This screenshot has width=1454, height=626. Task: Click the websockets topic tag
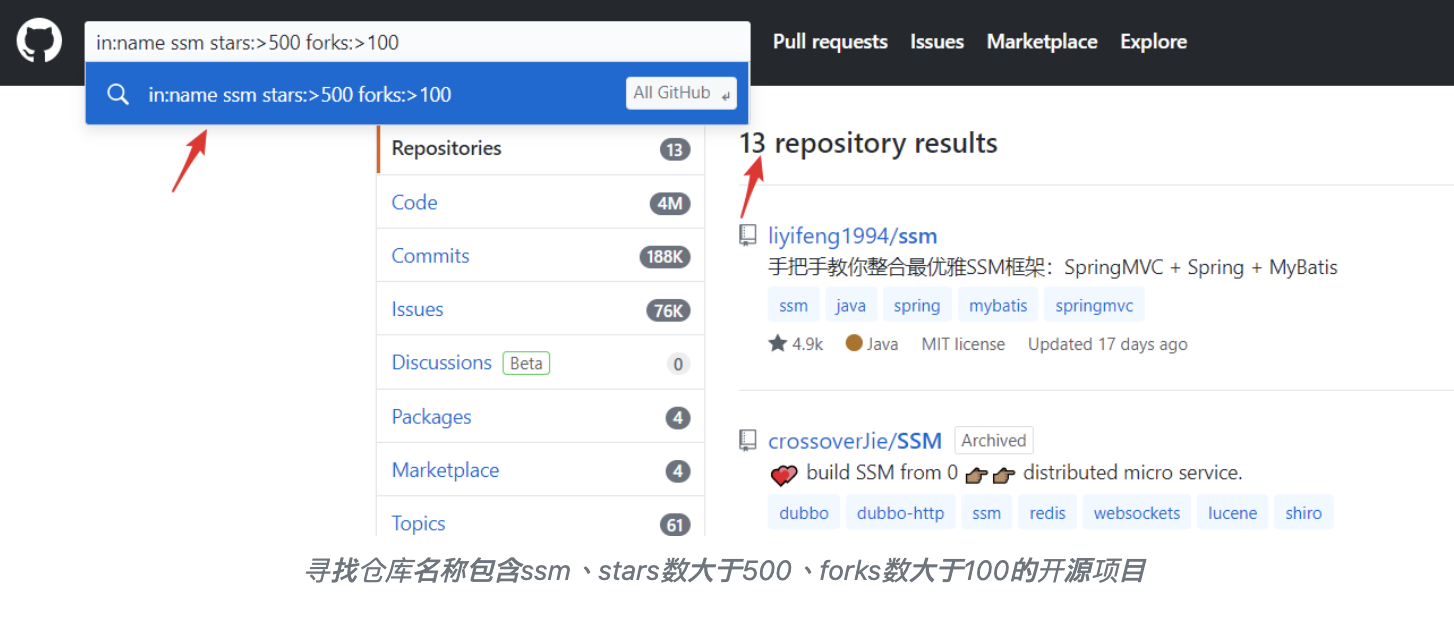[x=1136, y=512]
